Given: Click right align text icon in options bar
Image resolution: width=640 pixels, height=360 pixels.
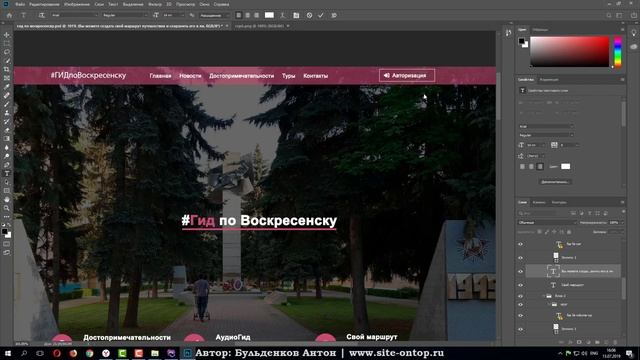Looking at the screenshot, I should (x=256, y=15).
